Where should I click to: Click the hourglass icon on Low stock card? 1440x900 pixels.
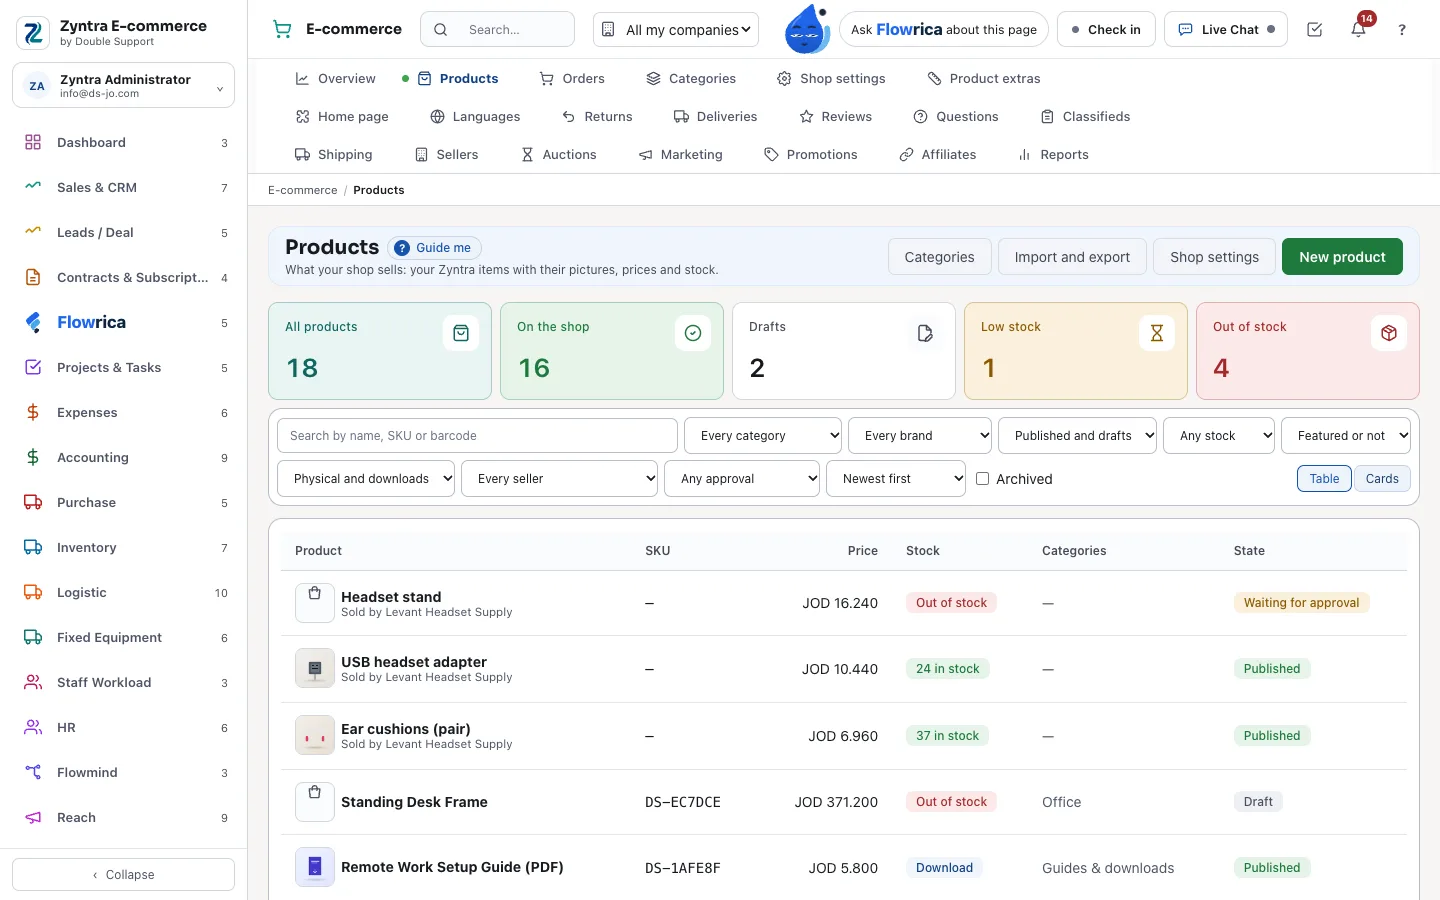1157,333
